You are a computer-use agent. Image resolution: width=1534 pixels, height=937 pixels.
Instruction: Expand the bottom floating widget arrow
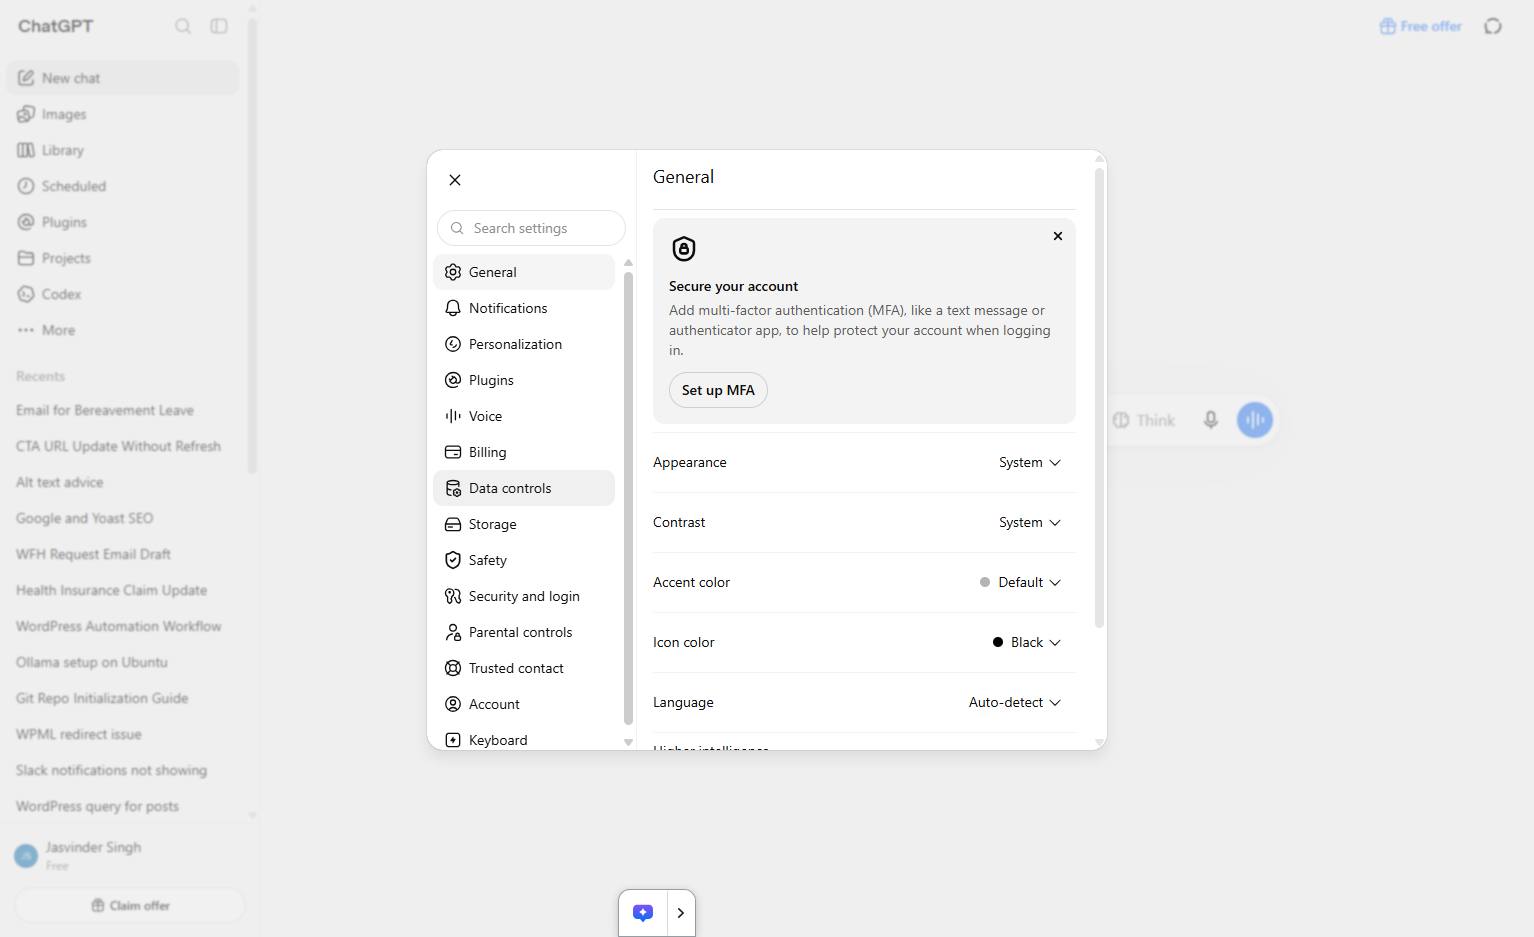point(681,913)
